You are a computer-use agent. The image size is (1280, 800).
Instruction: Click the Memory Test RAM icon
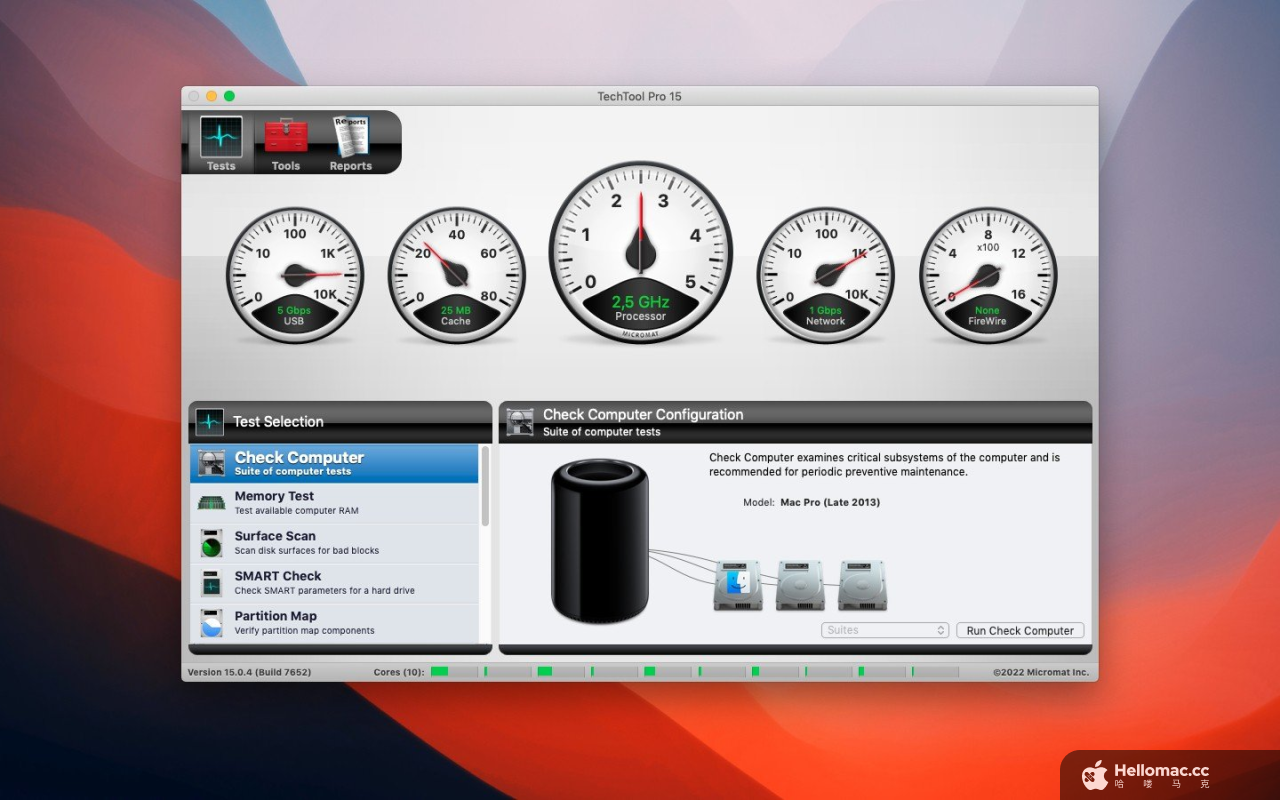tap(211, 503)
